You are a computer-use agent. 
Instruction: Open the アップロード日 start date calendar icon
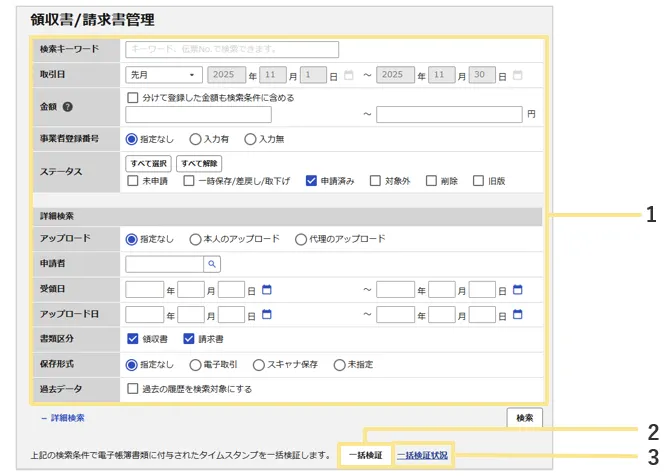pos(267,314)
